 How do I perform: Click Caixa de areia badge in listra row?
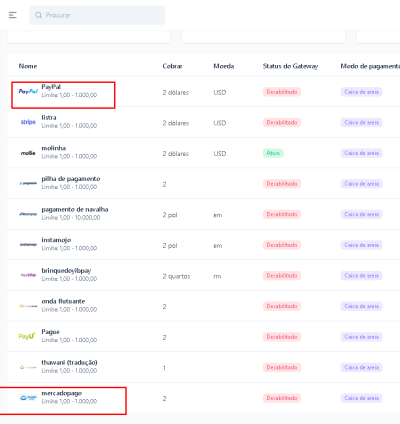(361, 122)
